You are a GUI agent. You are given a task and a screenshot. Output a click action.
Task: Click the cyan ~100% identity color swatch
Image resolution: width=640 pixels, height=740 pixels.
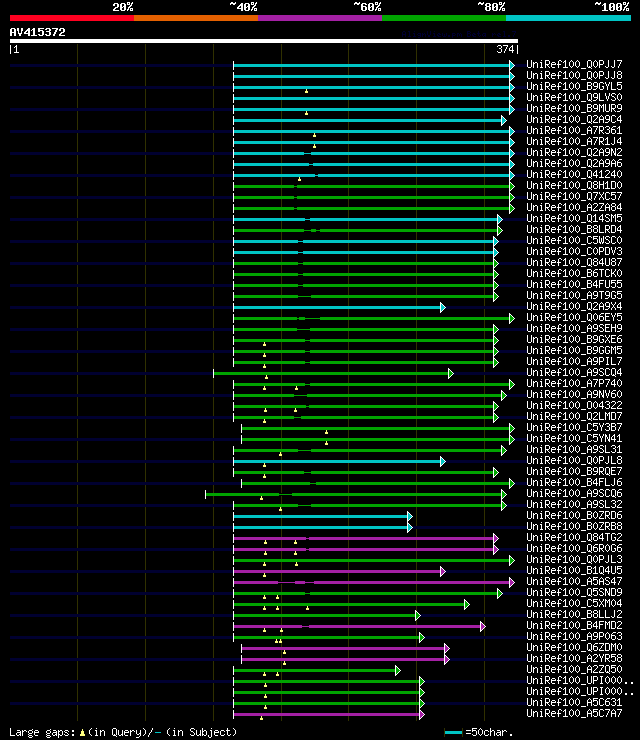pos(568,18)
